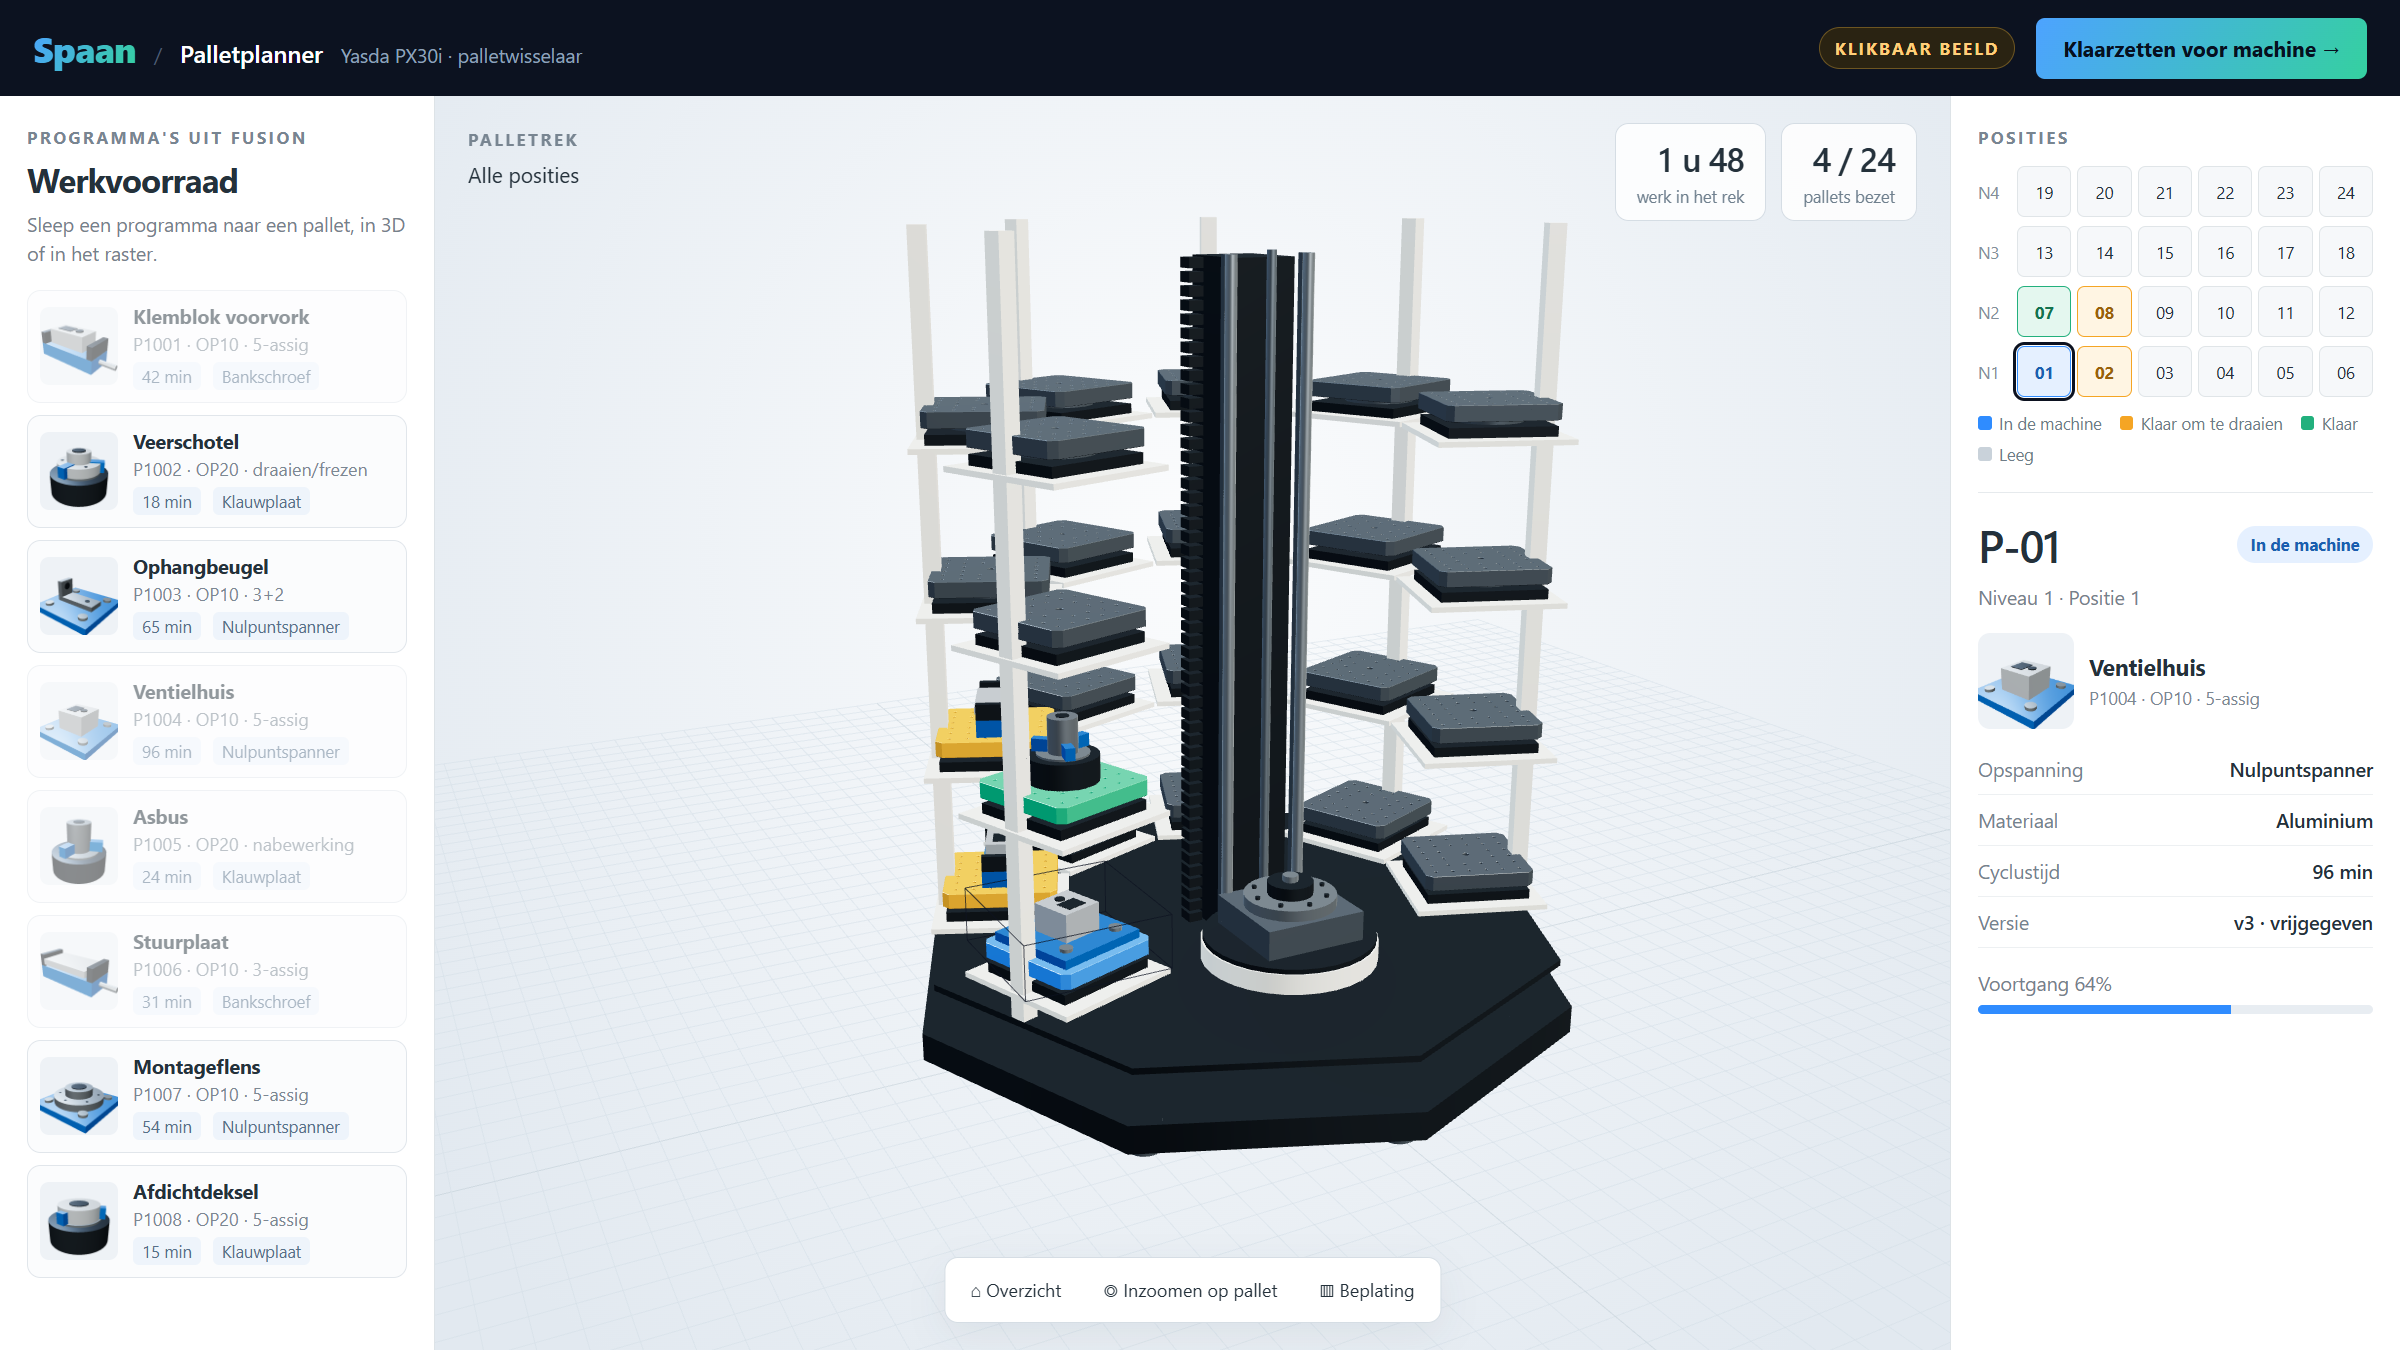The image size is (2400, 1350).
Task: Click the Ventielhuis thumbnail in P-01 details
Action: point(2025,681)
